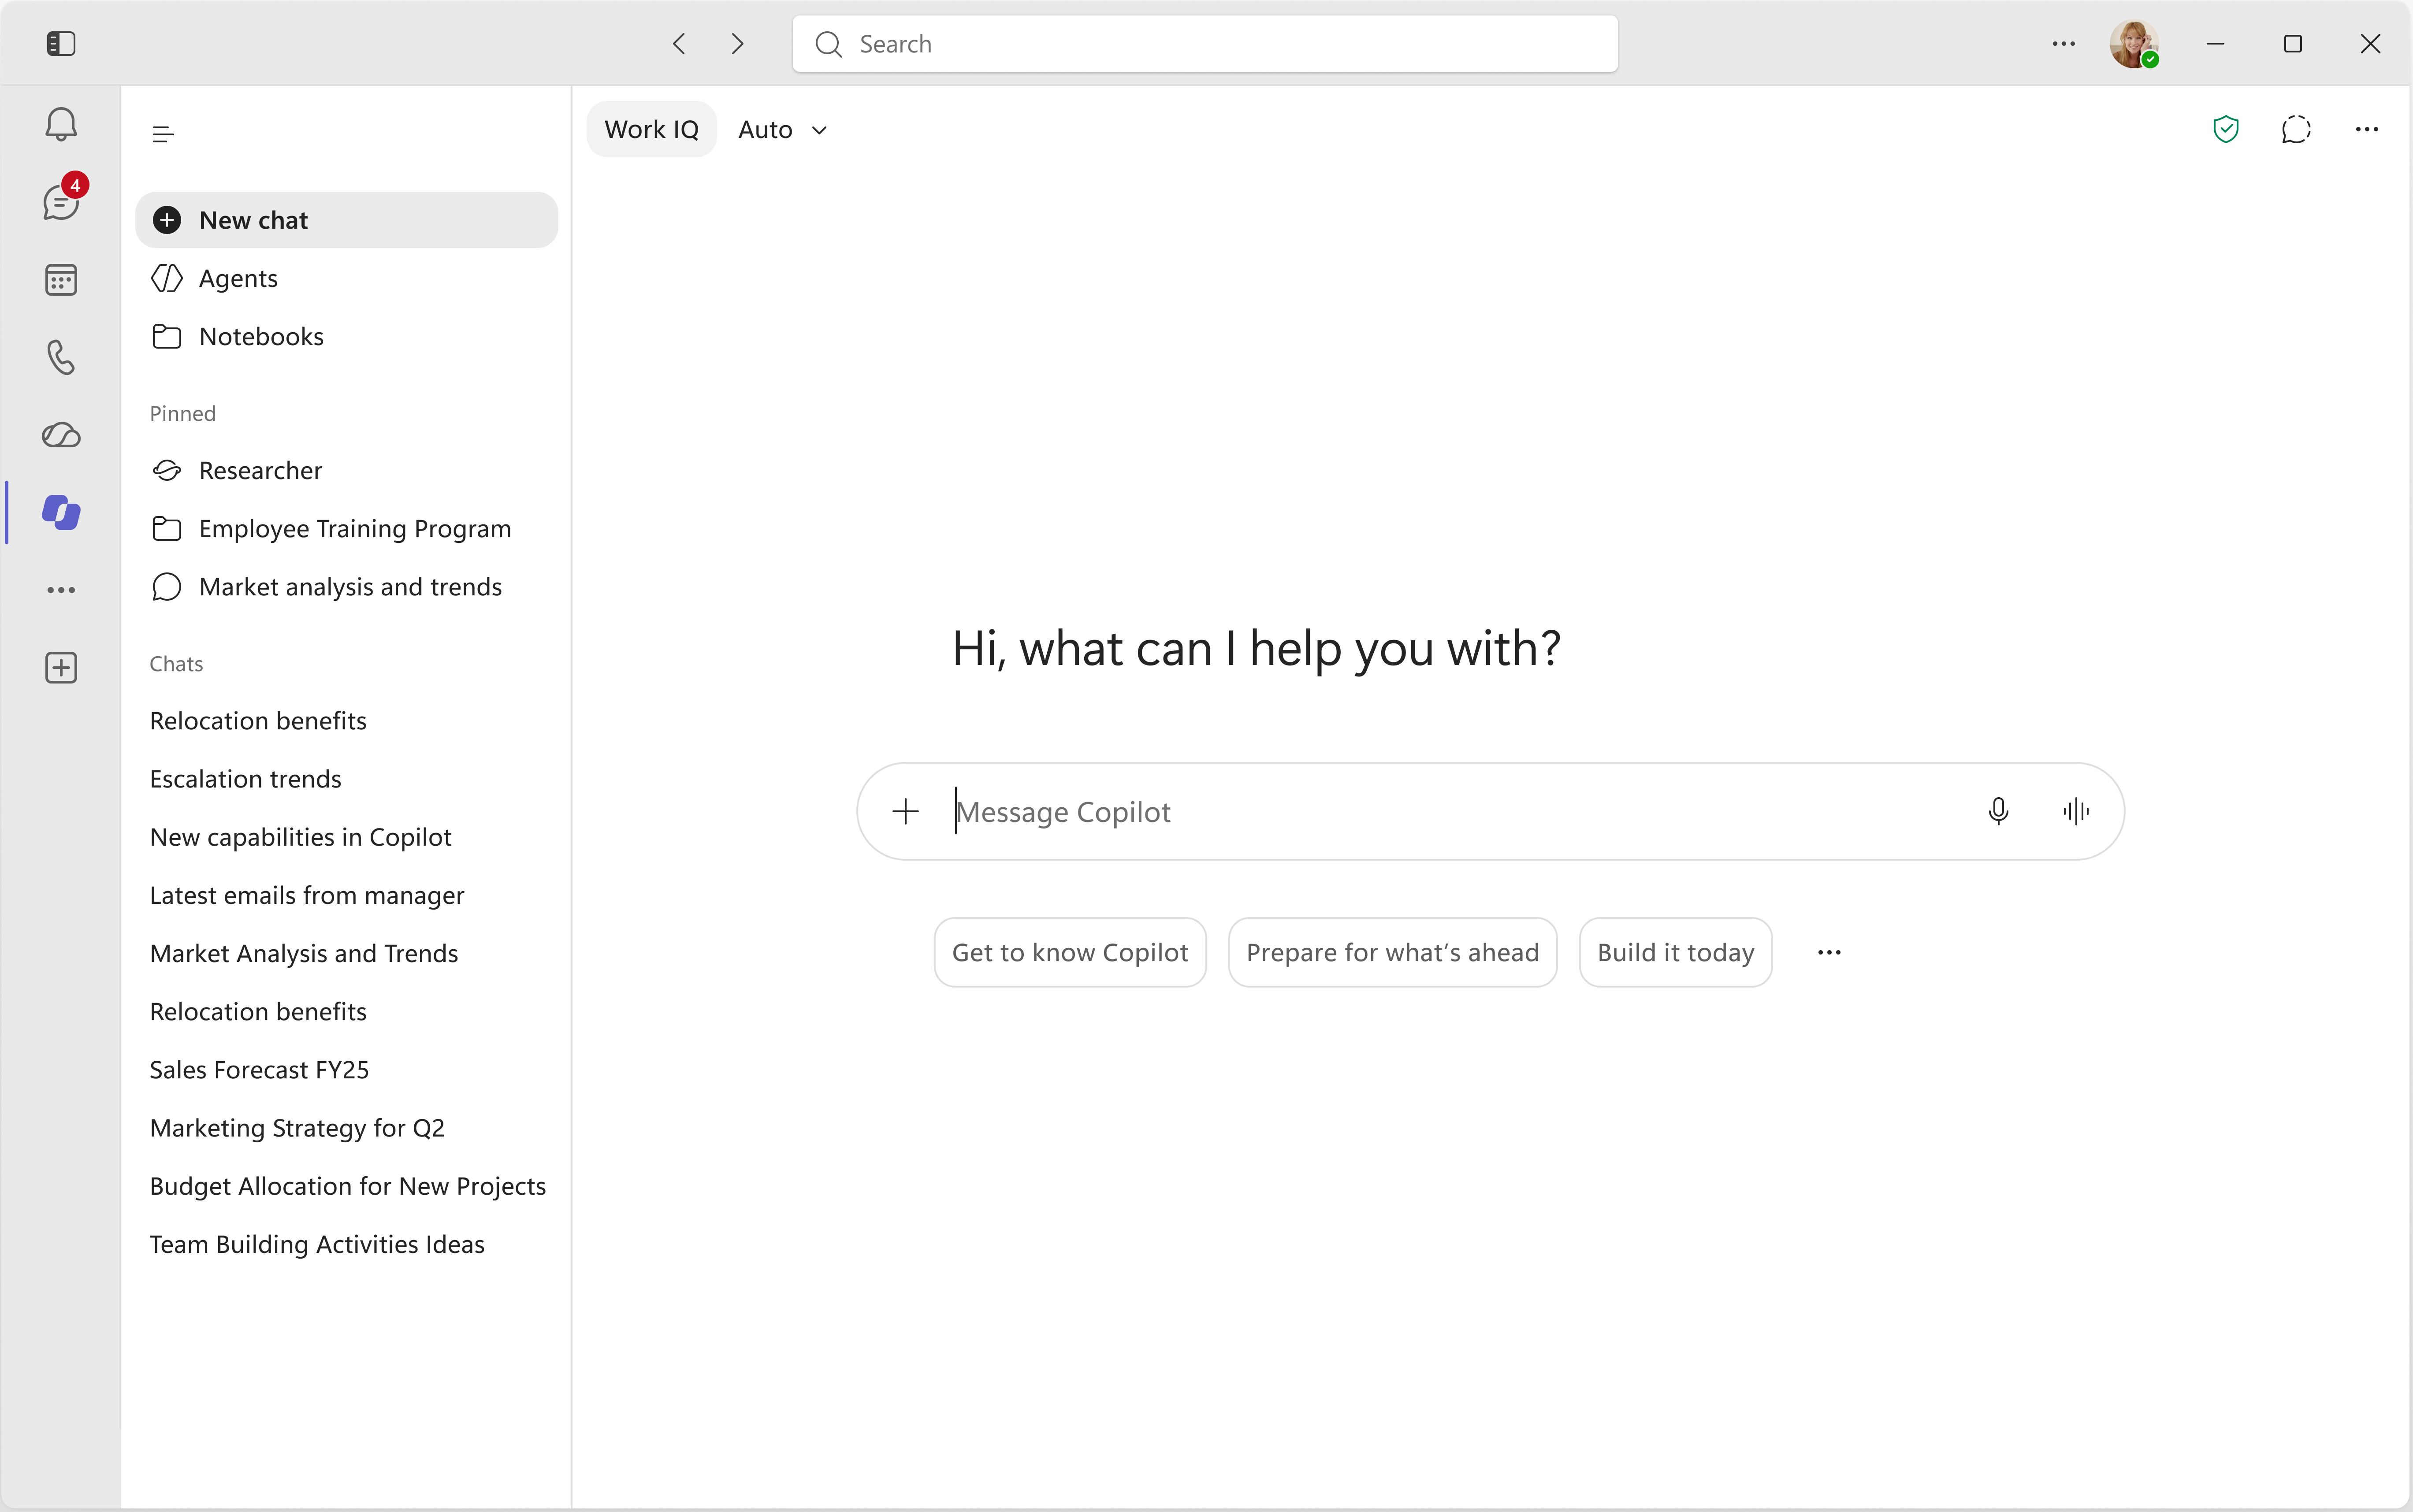Select the Copilot app icon in rail
The image size is (2413, 1512).
(61, 512)
